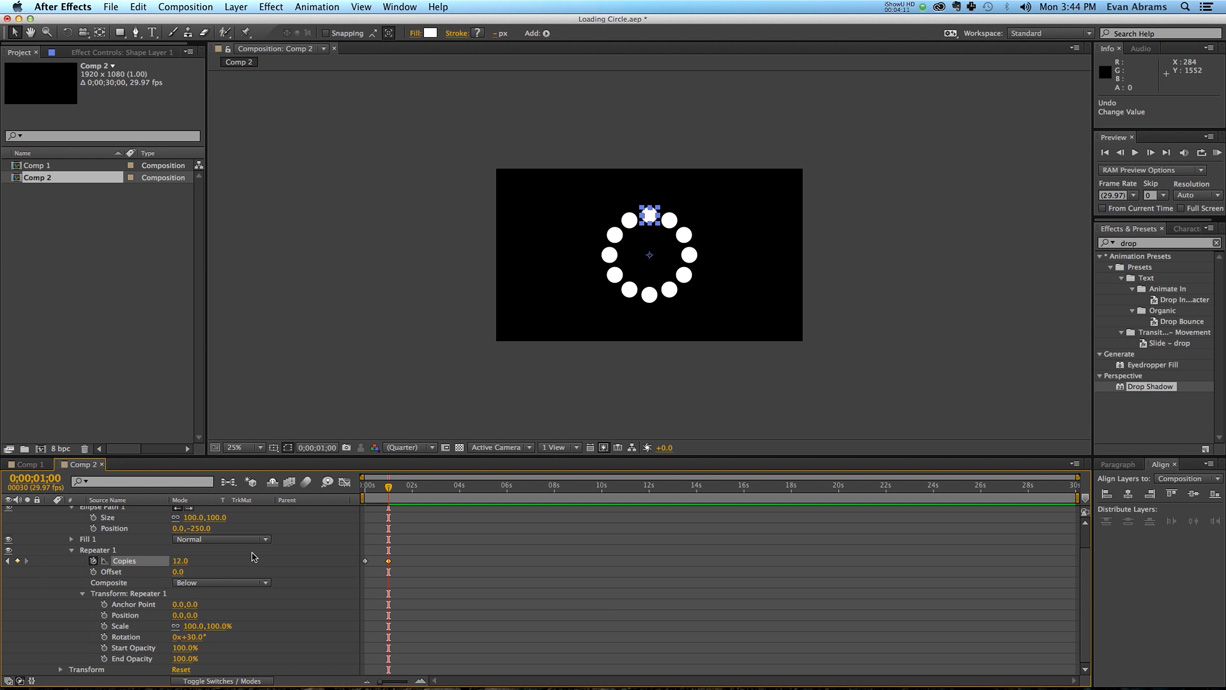Collapse the Transform: Repeater 1 group
This screenshot has height=690, width=1226.
[83, 593]
